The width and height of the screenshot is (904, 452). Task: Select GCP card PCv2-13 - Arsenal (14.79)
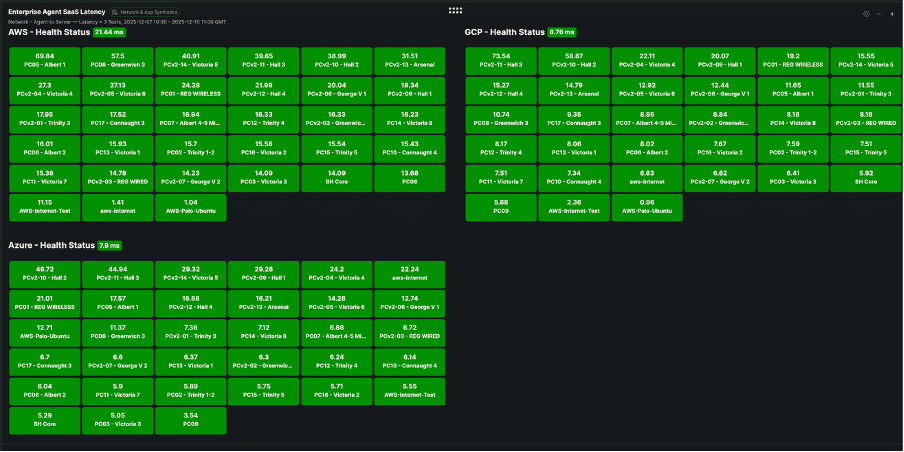click(x=574, y=90)
